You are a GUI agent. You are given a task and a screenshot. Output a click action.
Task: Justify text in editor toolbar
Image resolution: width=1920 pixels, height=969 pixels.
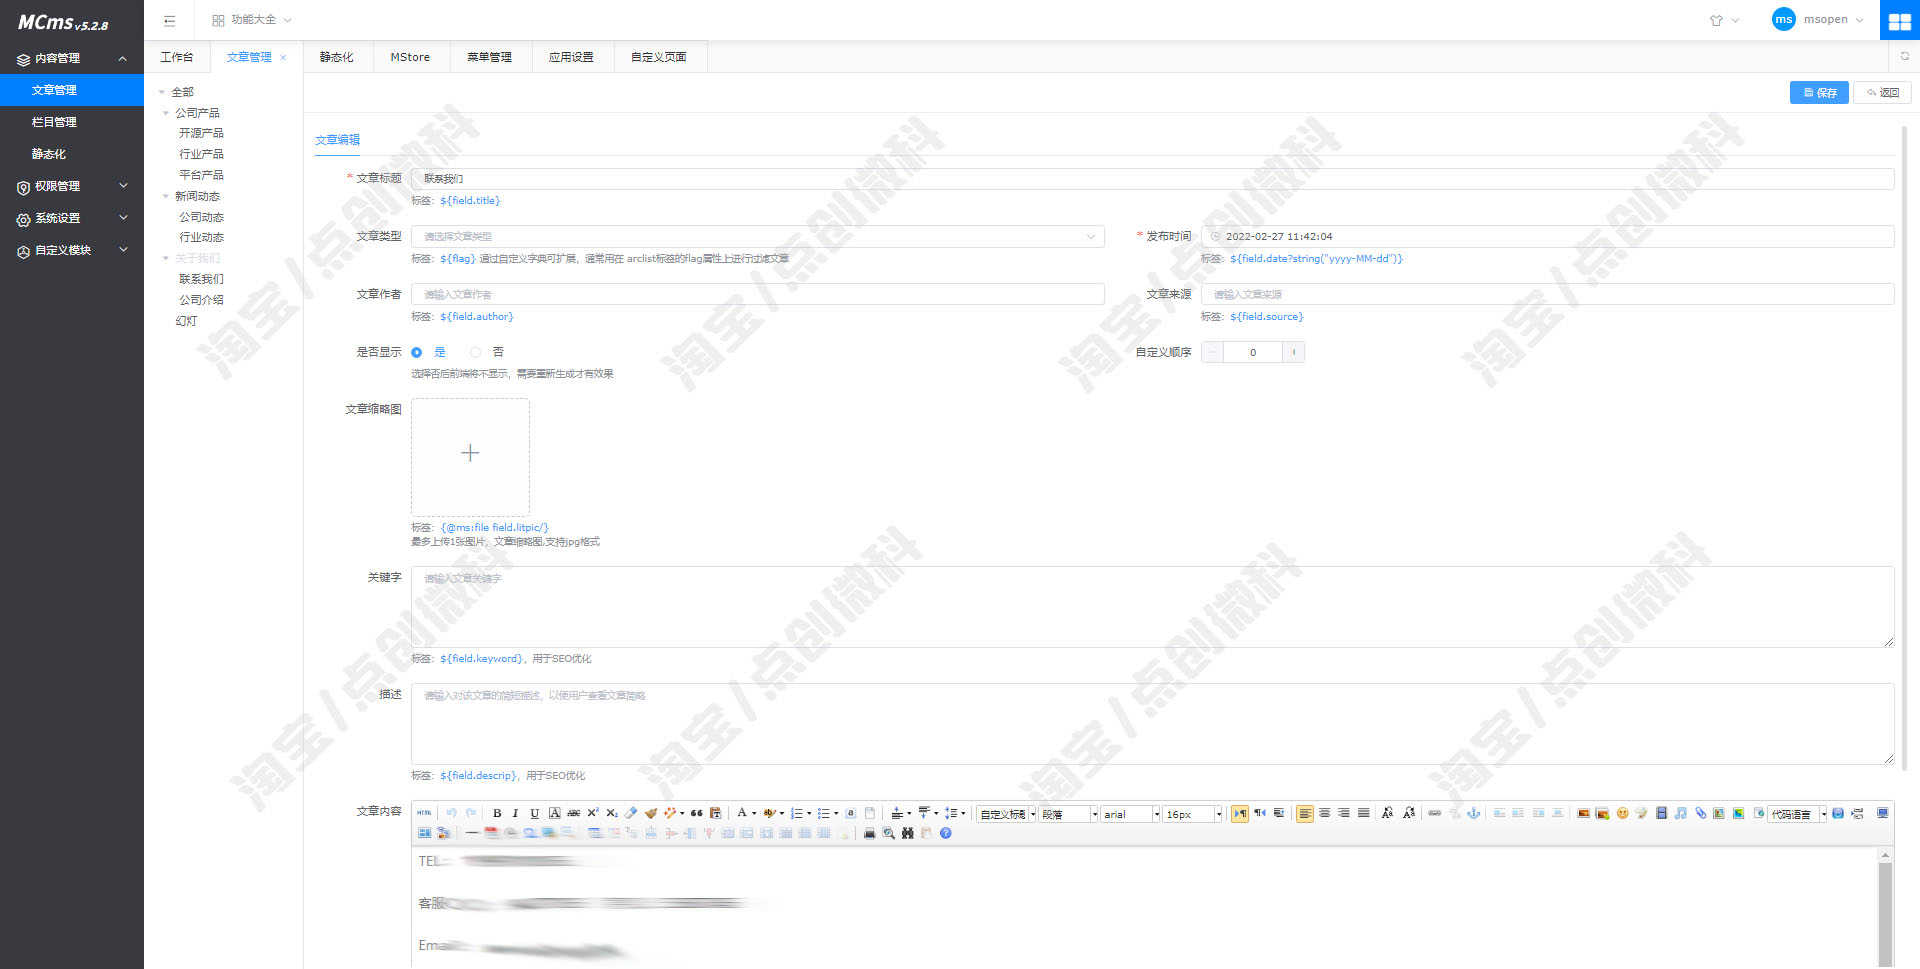pyautogui.click(x=1363, y=813)
